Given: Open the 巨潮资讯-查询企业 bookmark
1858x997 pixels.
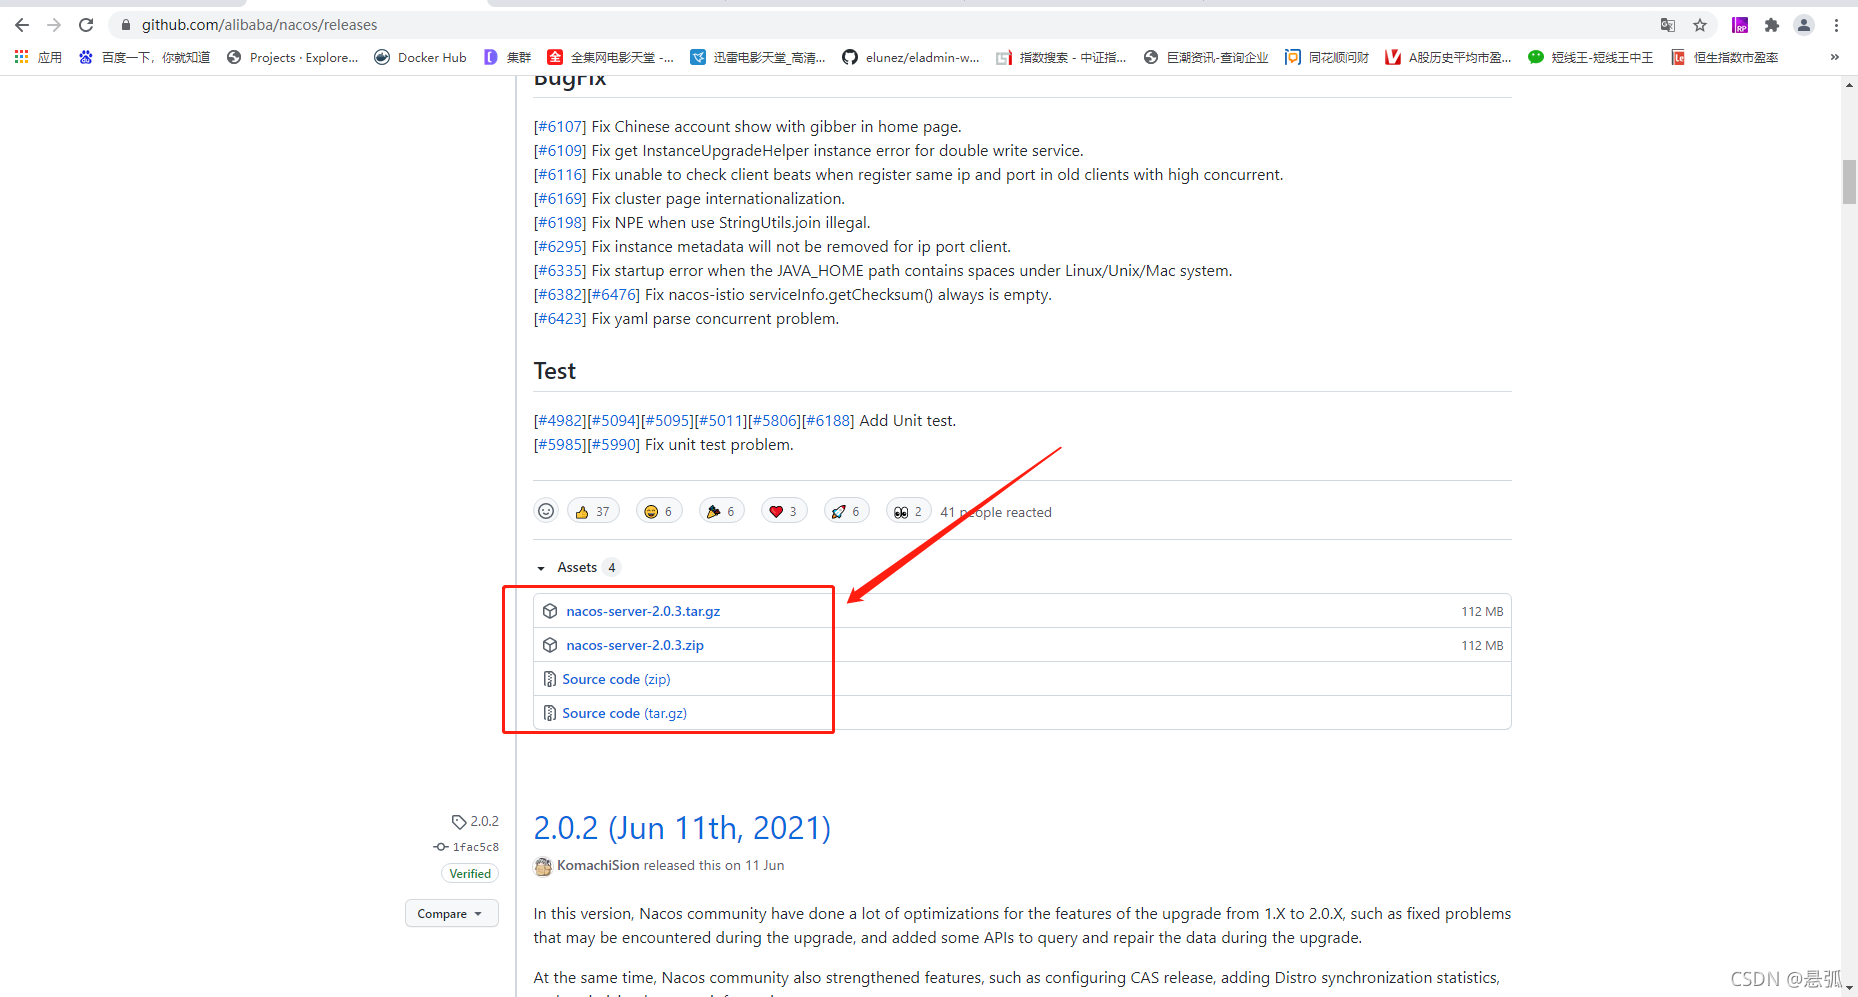Looking at the screenshot, I should tap(1206, 57).
